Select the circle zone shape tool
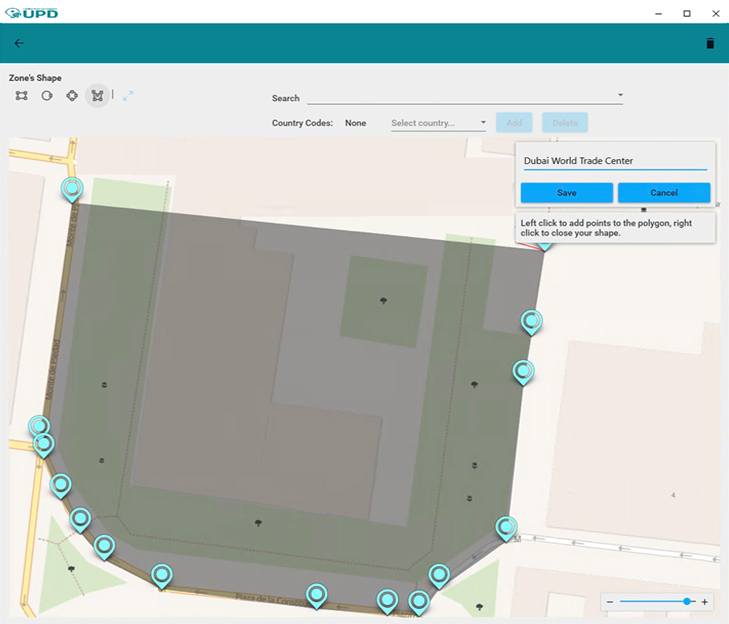This screenshot has width=729, height=624. [x=46, y=96]
